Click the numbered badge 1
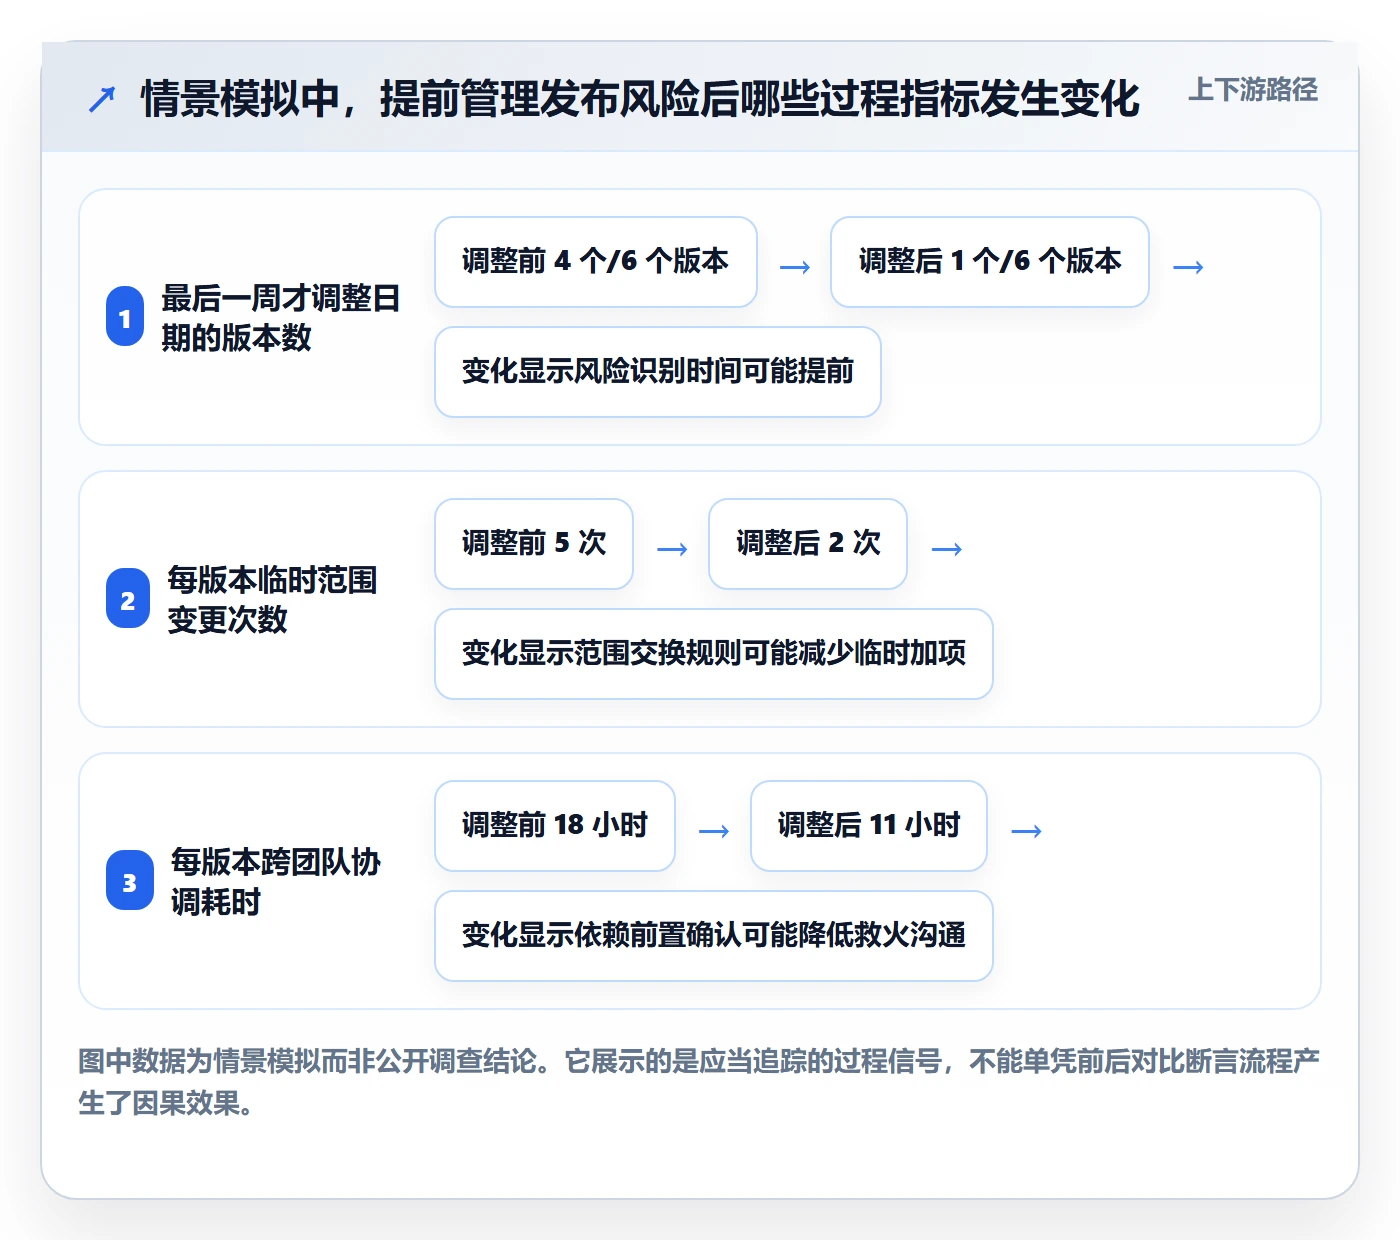 [x=125, y=317]
